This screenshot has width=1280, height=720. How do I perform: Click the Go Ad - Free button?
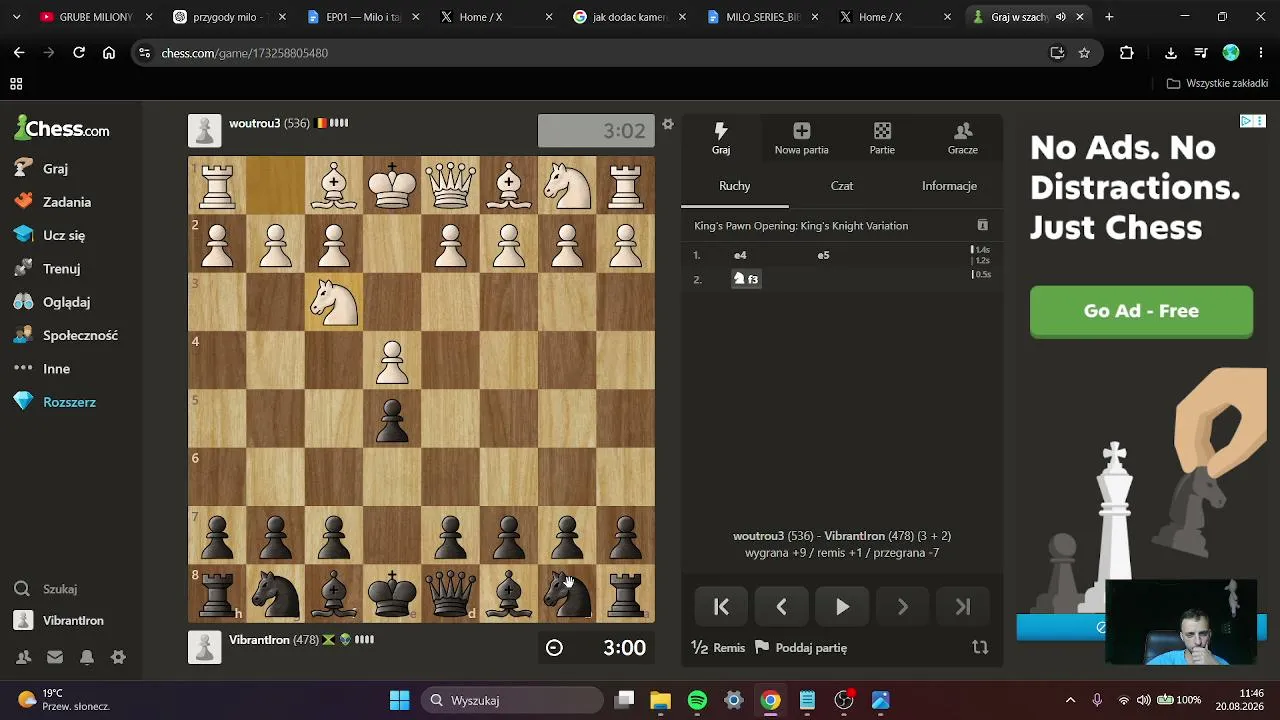click(1141, 311)
